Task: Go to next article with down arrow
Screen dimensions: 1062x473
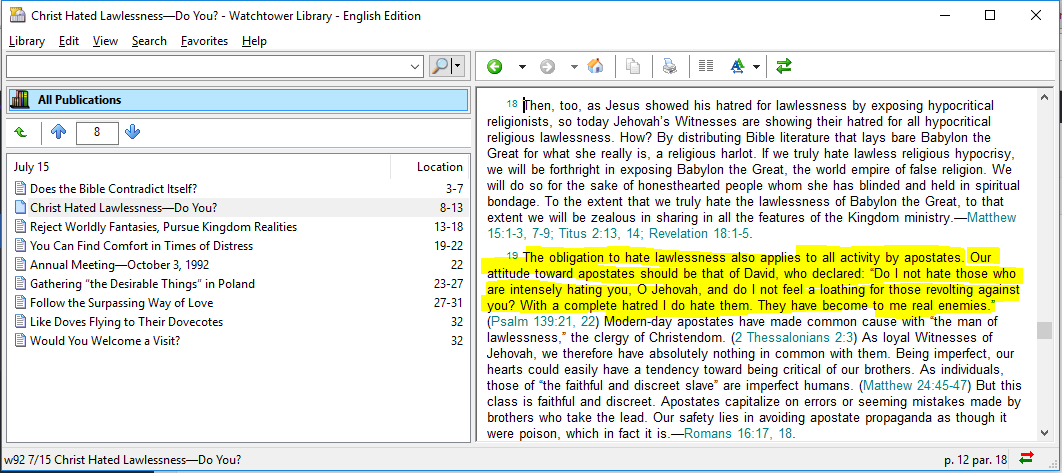Action: 133,132
